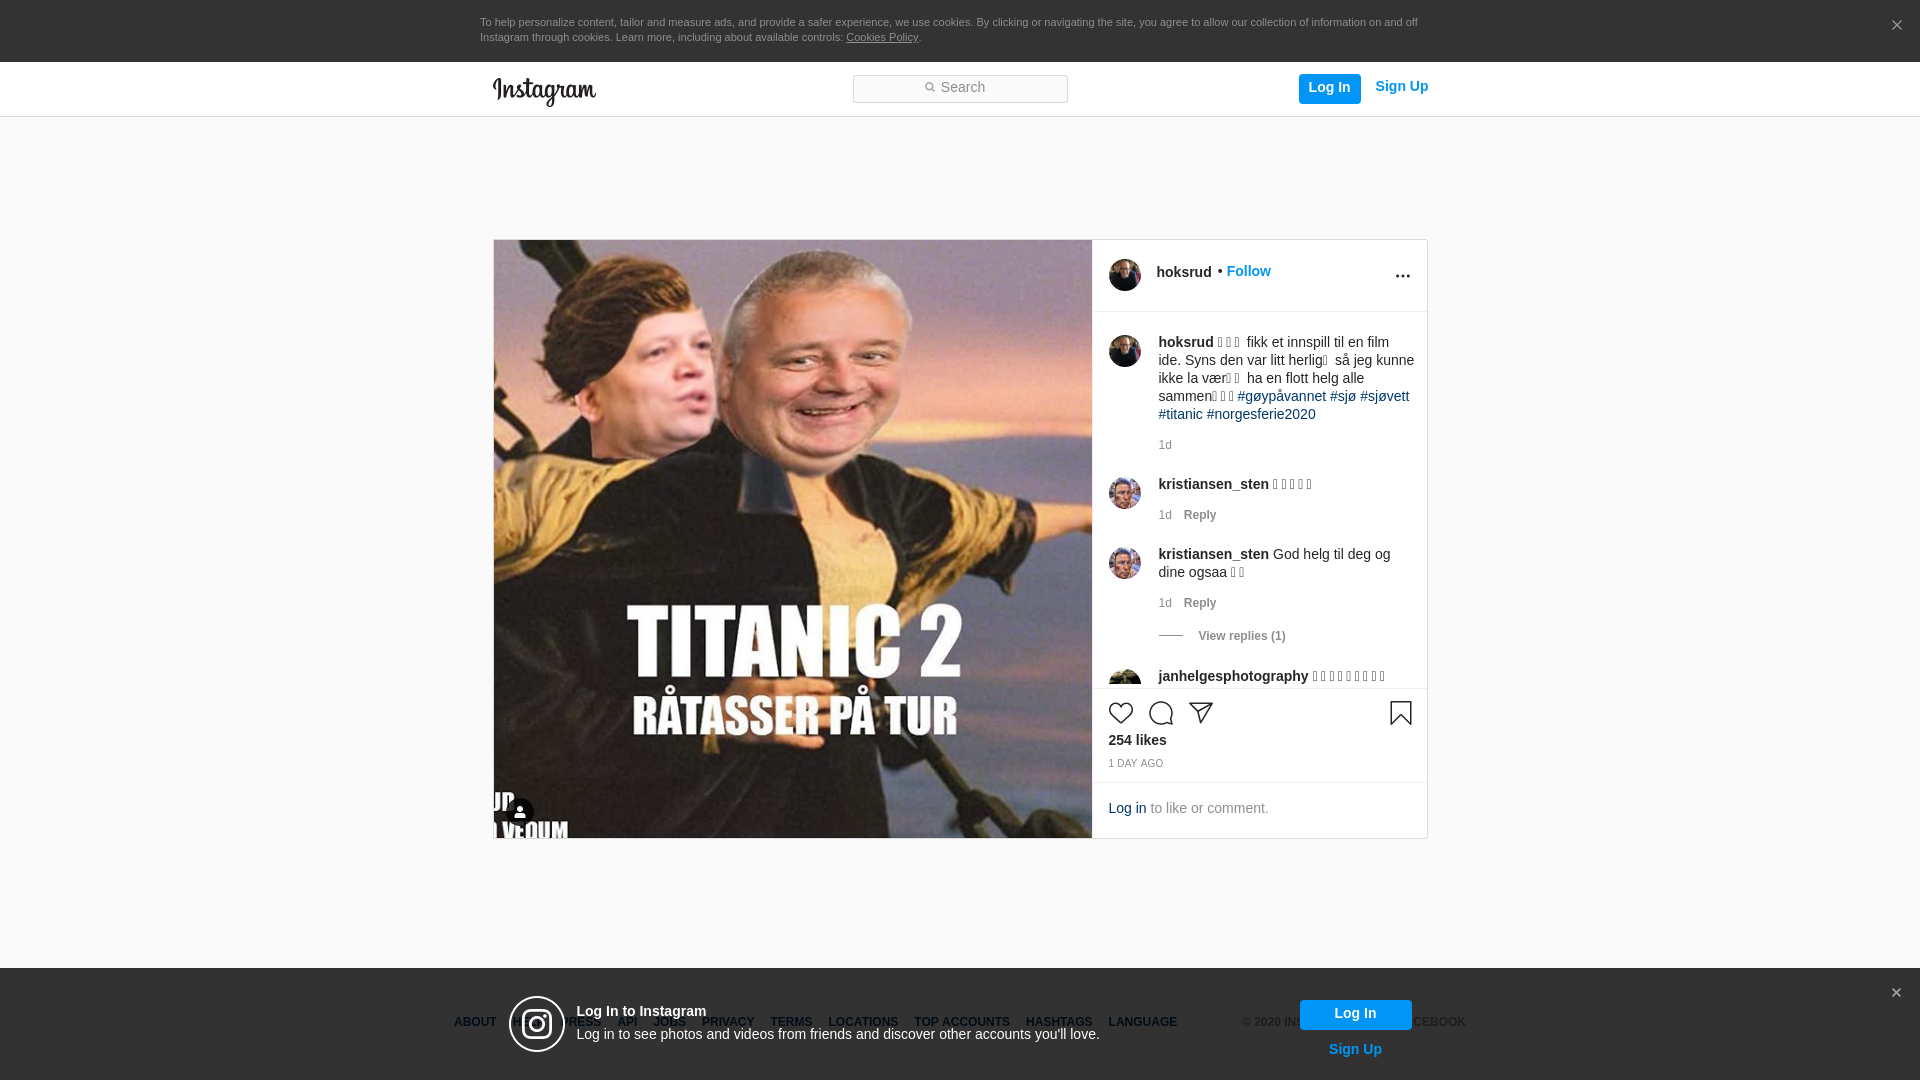Follow the hoksrud account
Viewport: 1920px width, 1080px height.
click(x=1248, y=271)
